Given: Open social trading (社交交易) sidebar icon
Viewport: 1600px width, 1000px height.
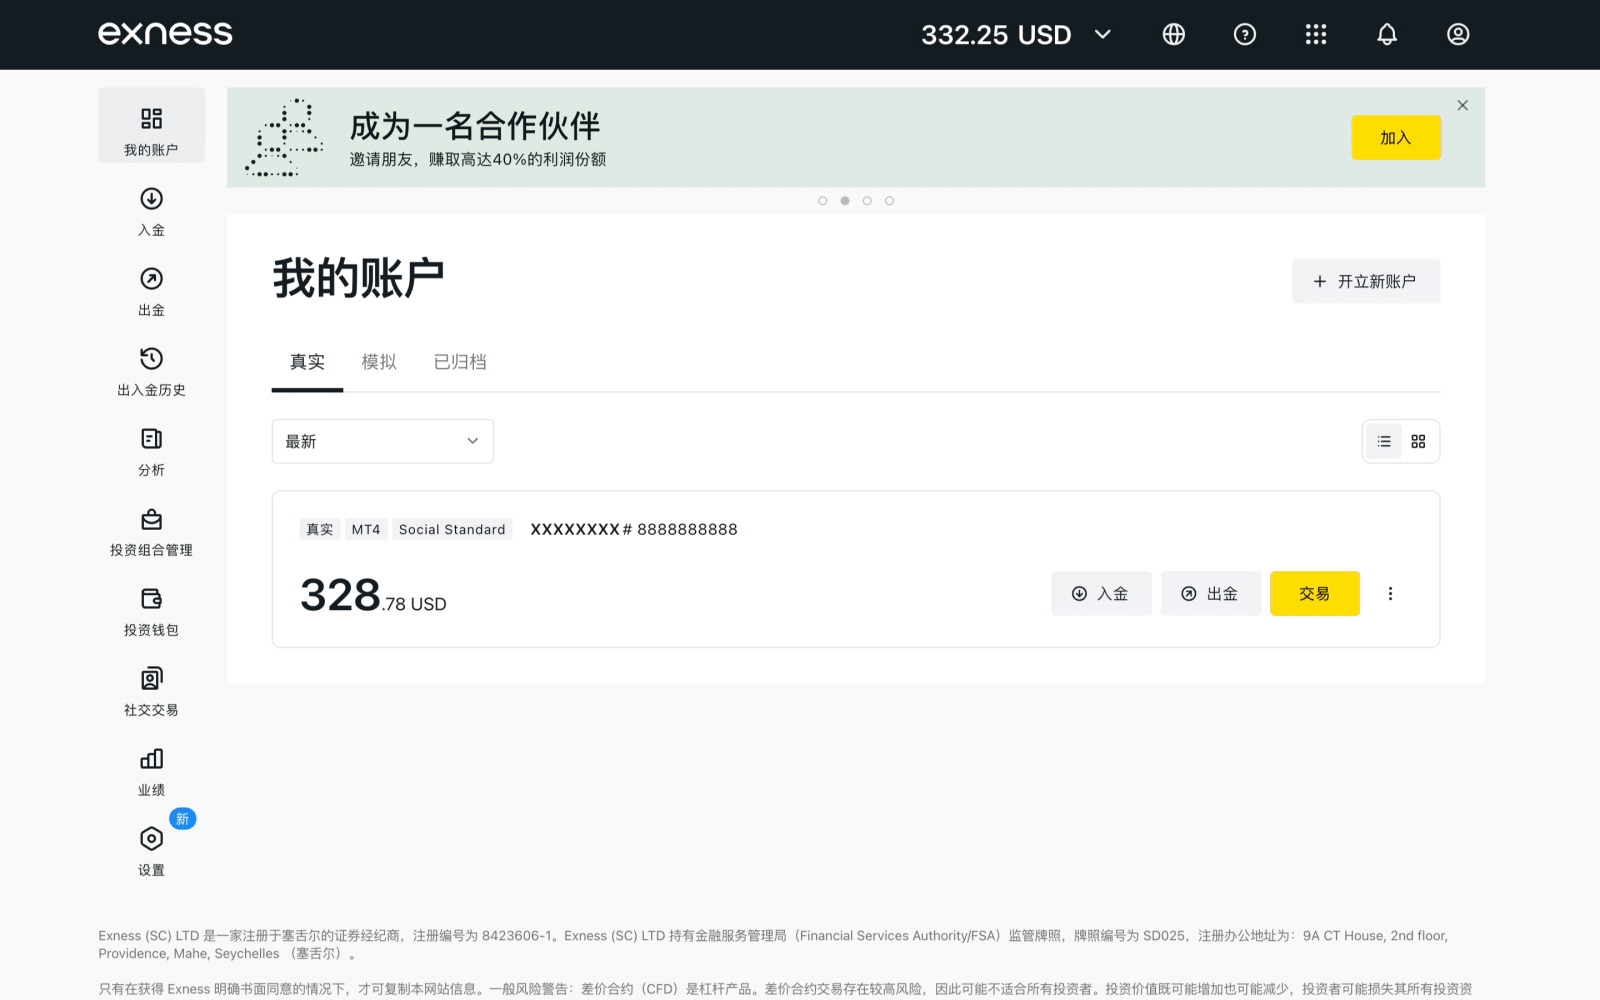Looking at the screenshot, I should [x=151, y=679].
